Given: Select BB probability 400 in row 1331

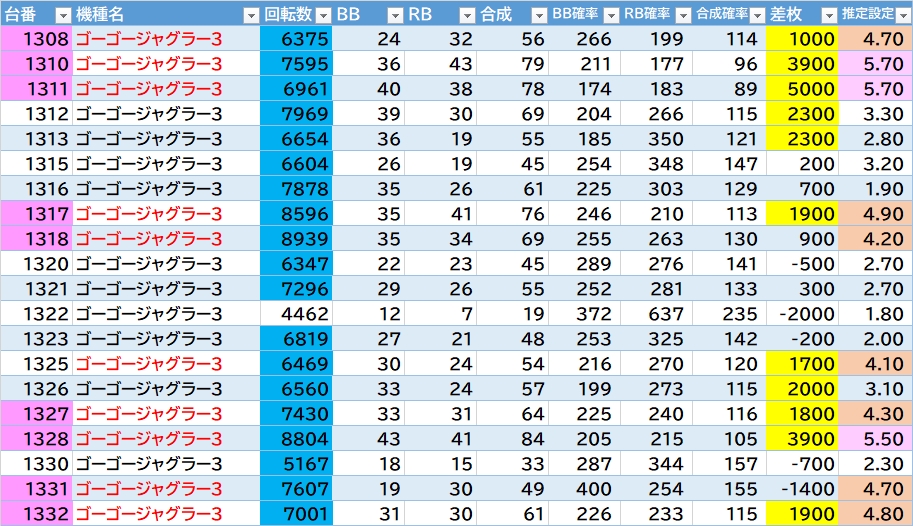Looking at the screenshot, I should 585,489.
